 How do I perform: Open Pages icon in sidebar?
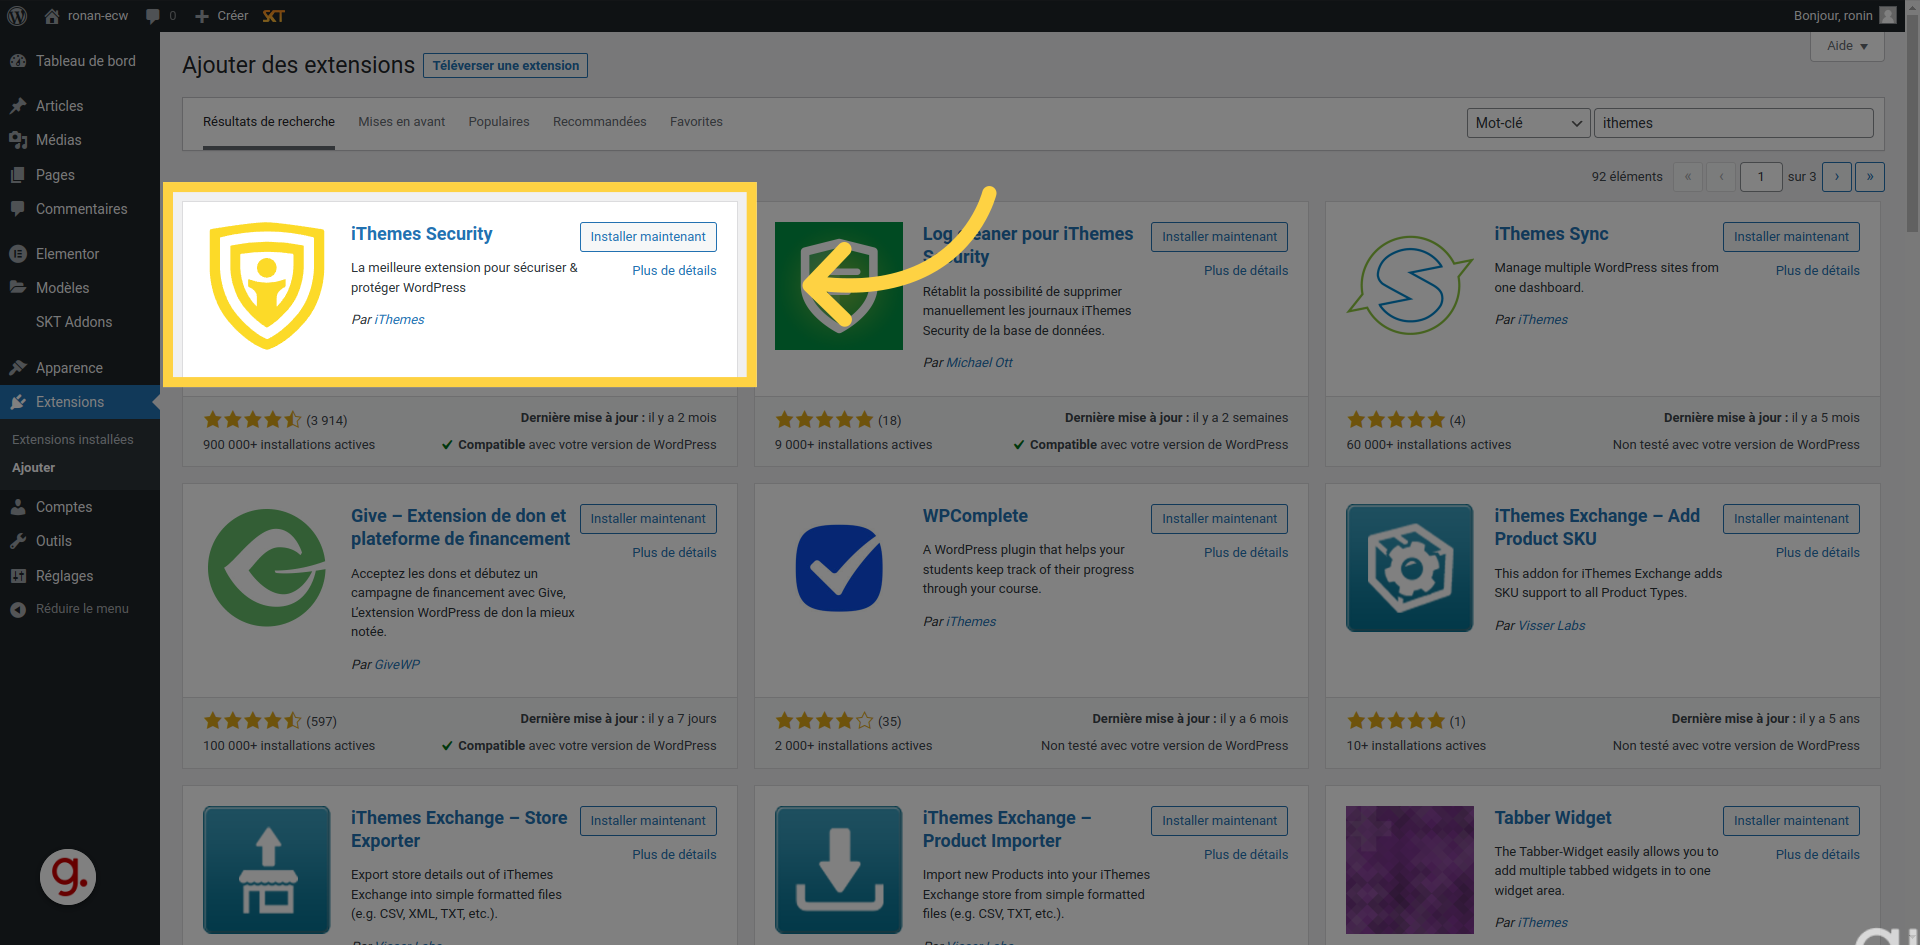(18, 175)
